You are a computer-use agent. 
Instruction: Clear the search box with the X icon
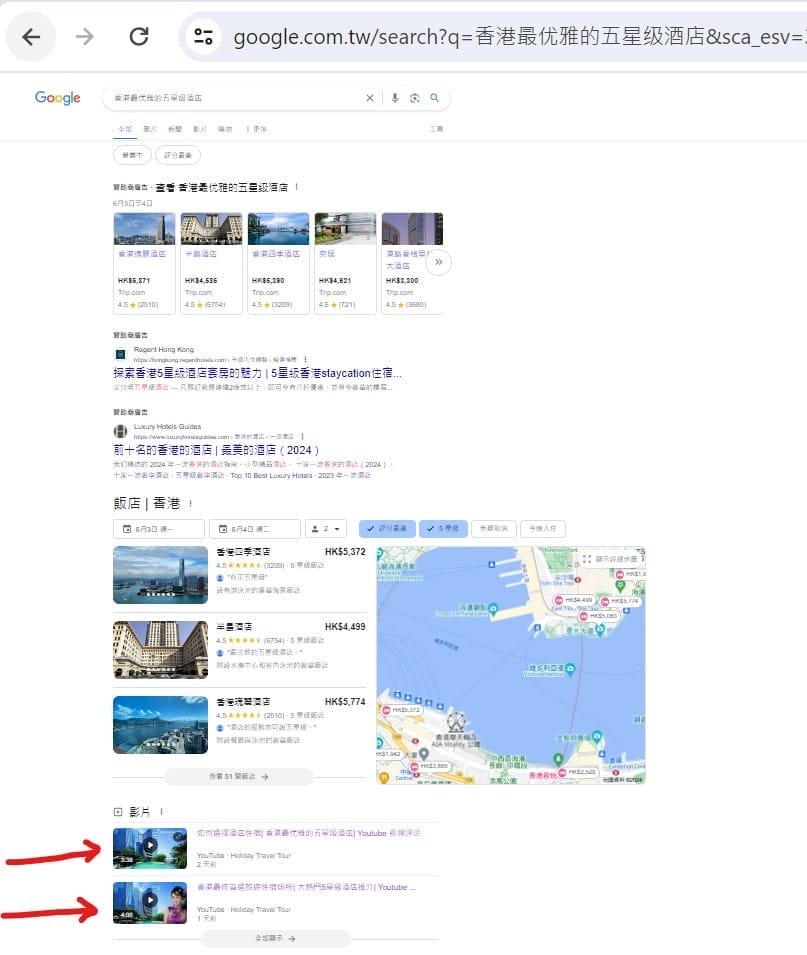[x=370, y=98]
